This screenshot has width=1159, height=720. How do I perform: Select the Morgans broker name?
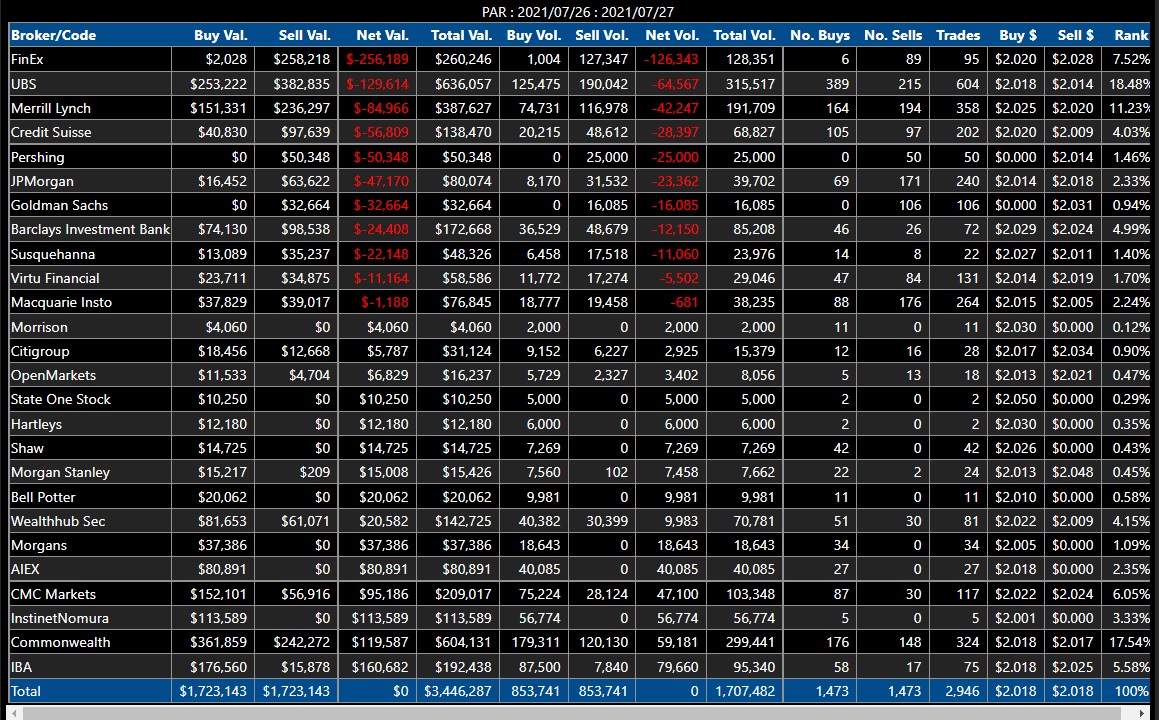[x=38, y=545]
